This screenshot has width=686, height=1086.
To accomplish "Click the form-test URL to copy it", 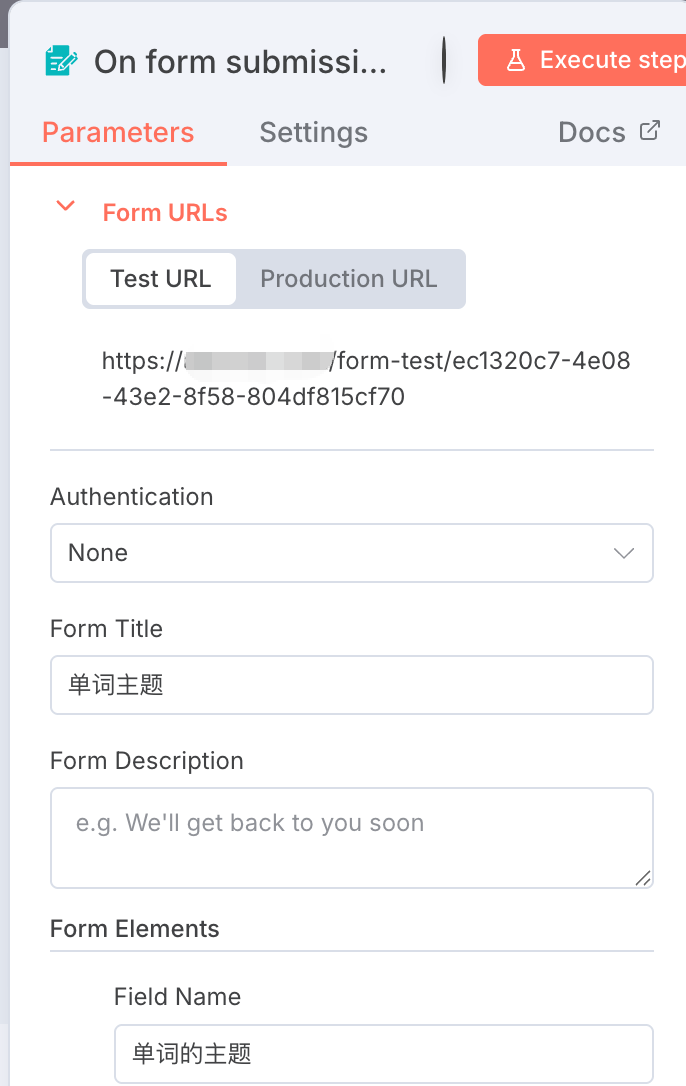I will click(366, 378).
